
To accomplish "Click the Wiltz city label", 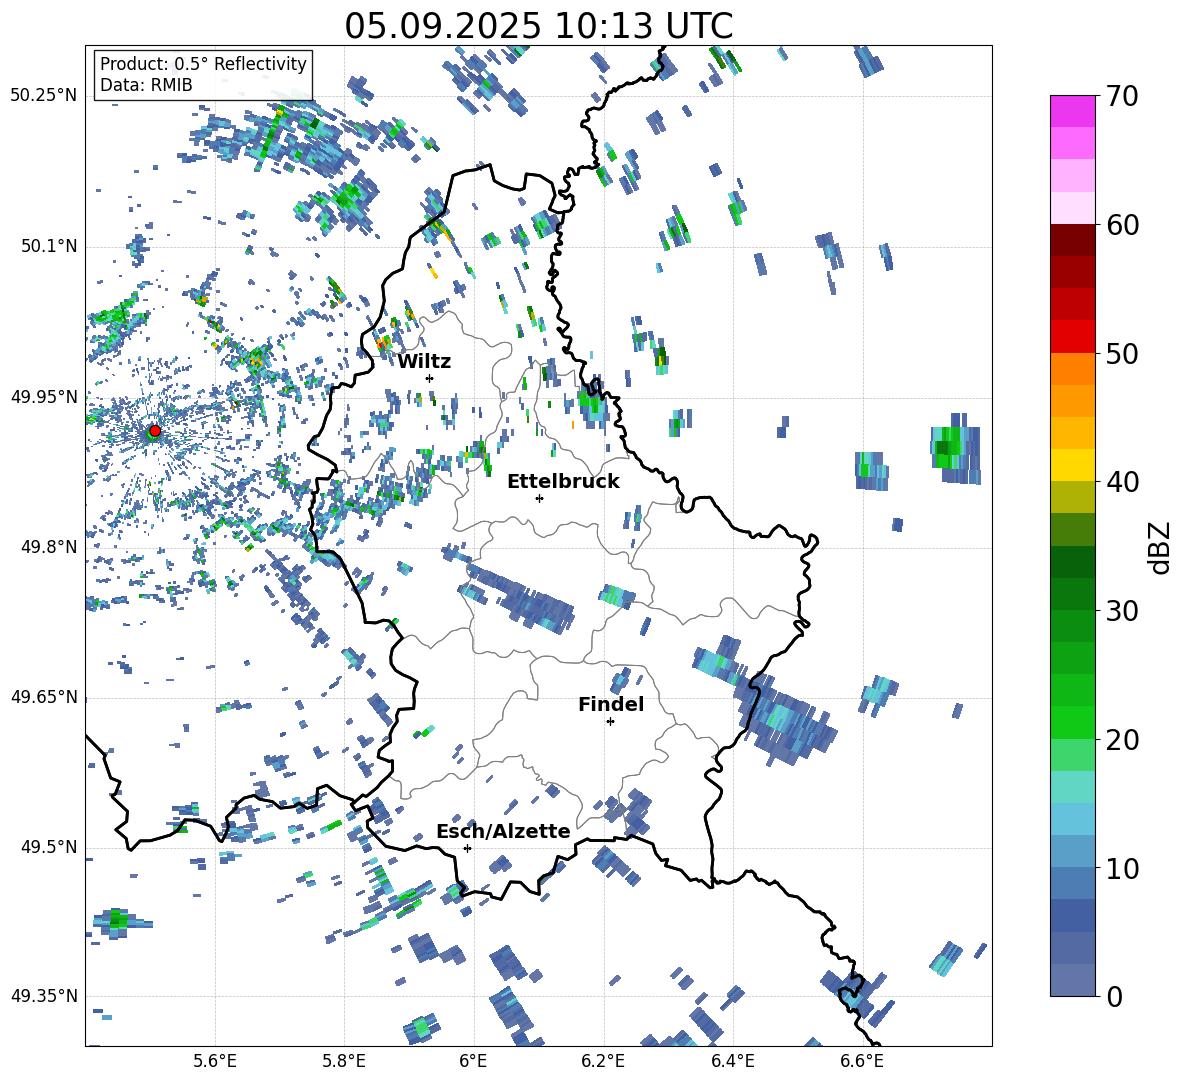I will [424, 362].
